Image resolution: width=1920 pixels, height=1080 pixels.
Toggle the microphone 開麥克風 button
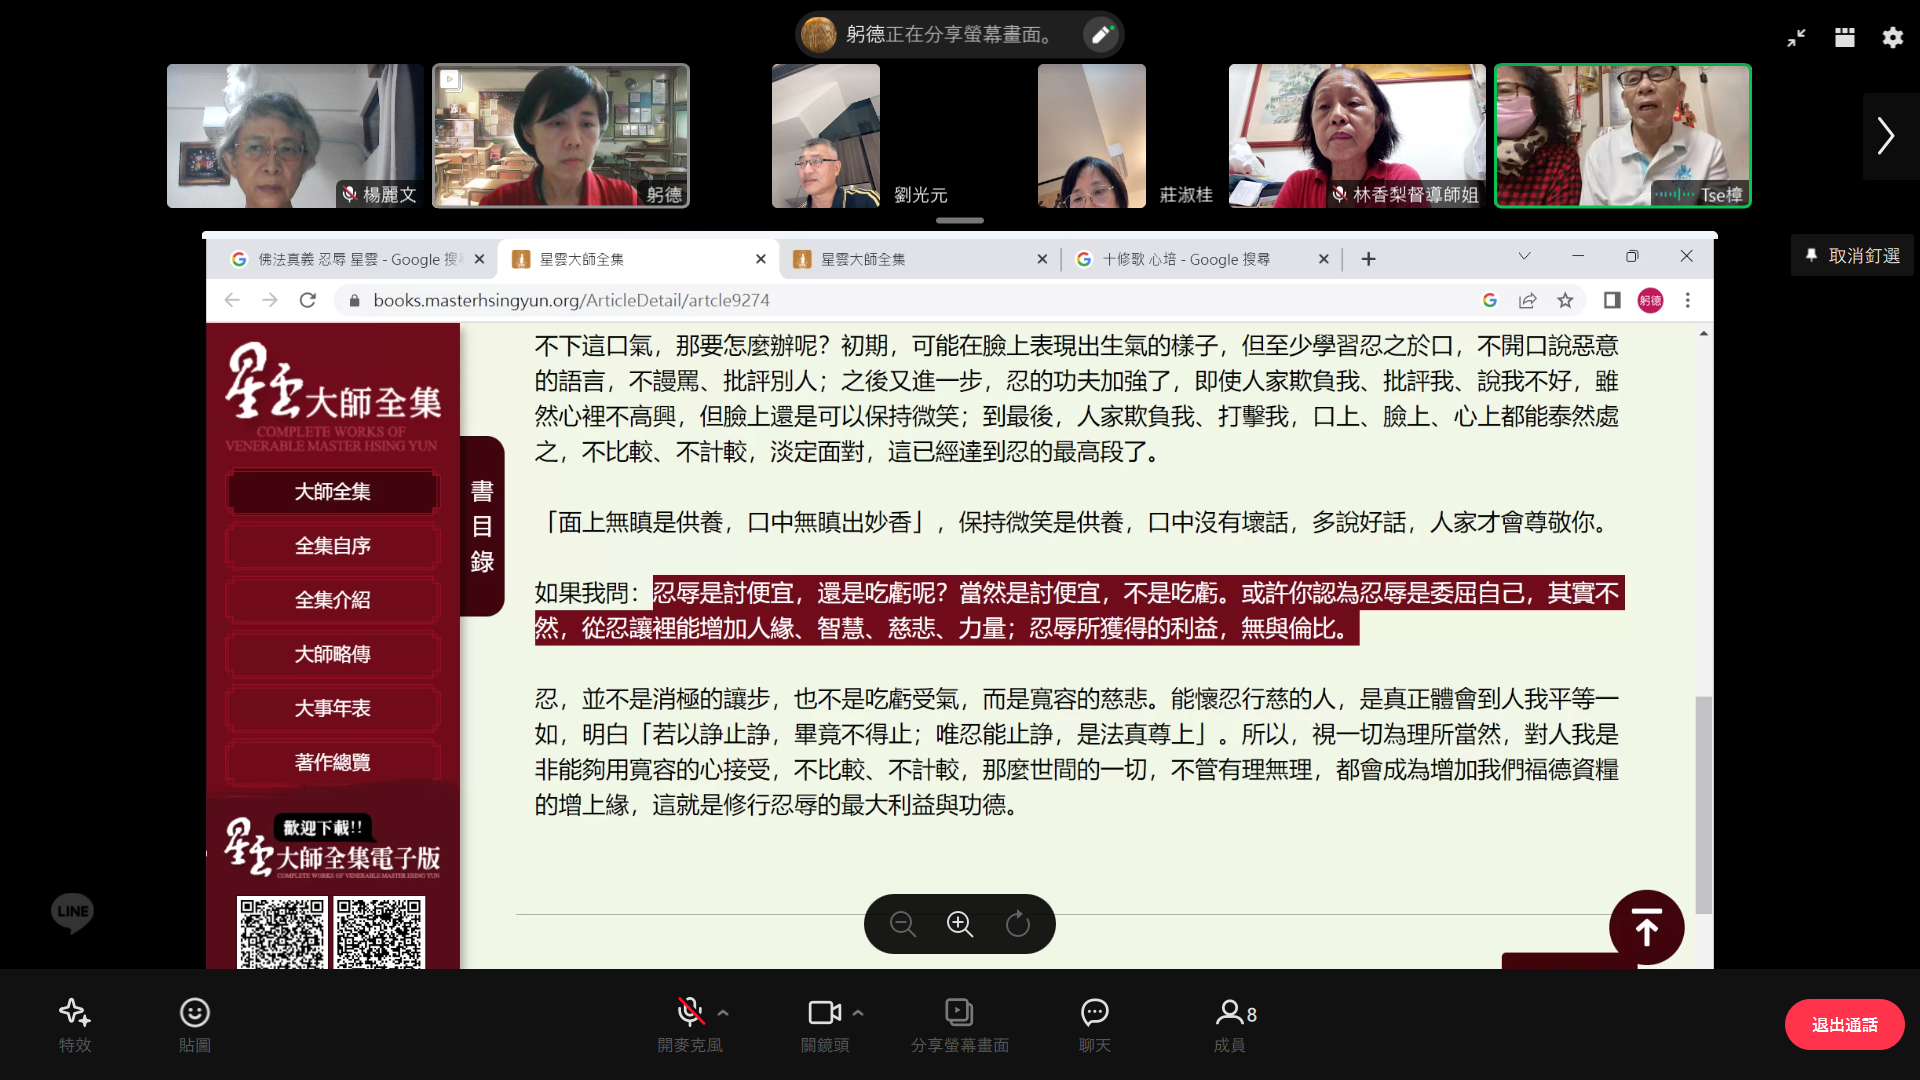point(689,1014)
